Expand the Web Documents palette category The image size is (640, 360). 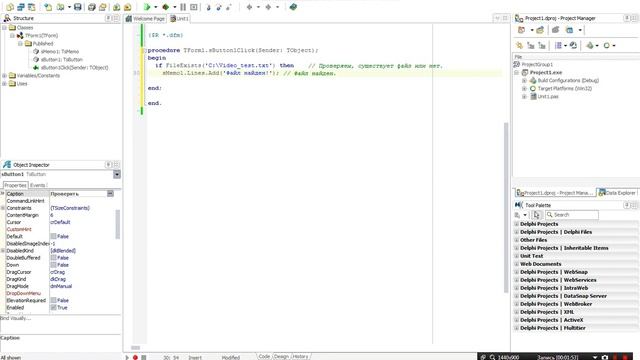tap(516, 264)
